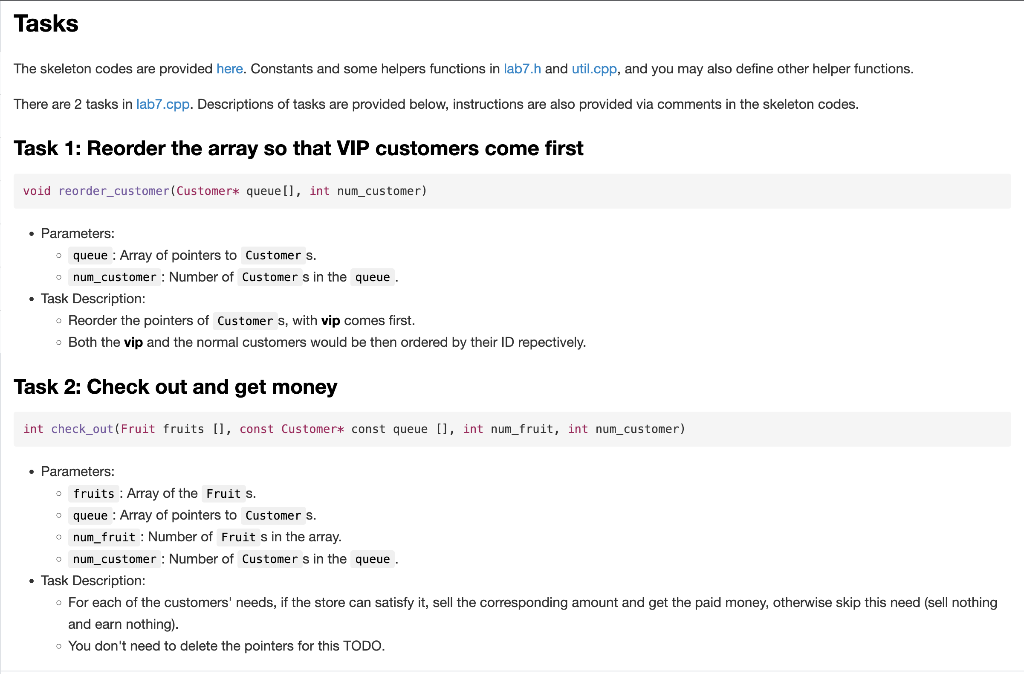Follow the util.cpp link
1024x674 pixels.
594,69
